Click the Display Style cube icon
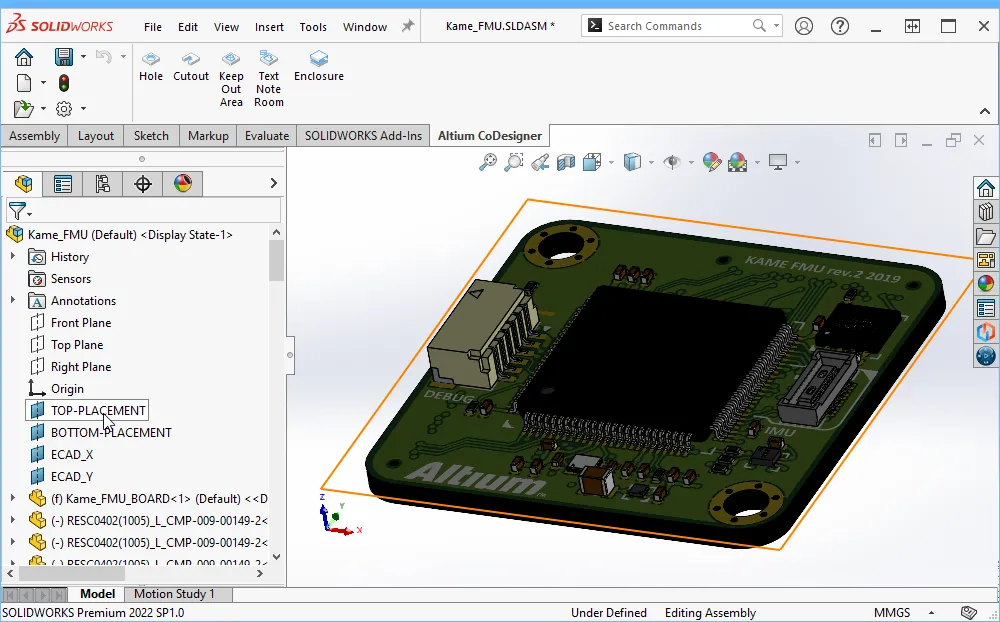Viewport: 1000px width, 622px height. point(632,162)
